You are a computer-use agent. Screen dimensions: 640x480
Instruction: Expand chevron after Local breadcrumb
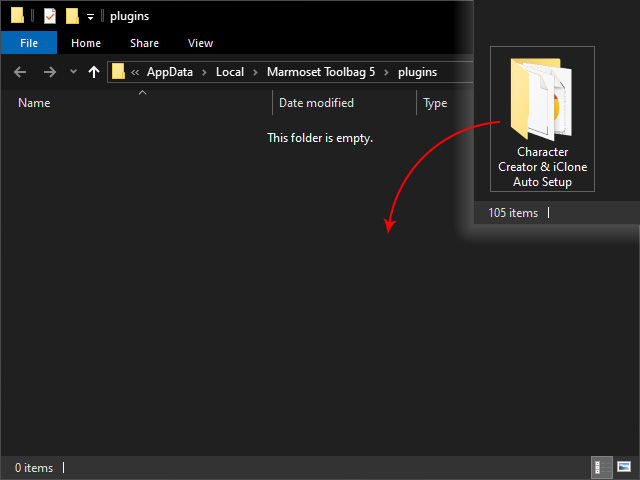pos(256,73)
